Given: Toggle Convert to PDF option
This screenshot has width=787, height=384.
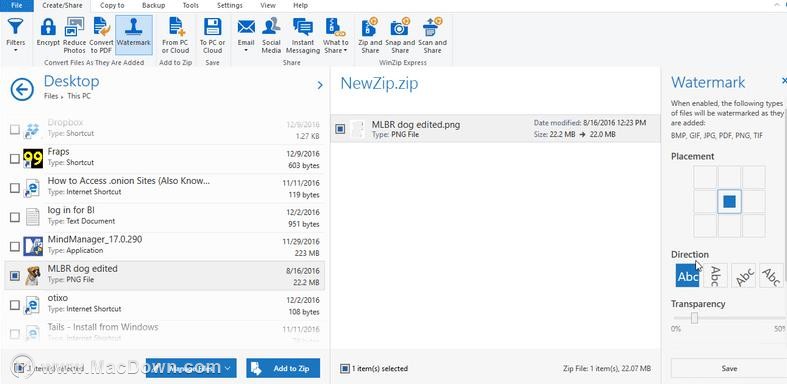Looking at the screenshot, I should (x=101, y=35).
